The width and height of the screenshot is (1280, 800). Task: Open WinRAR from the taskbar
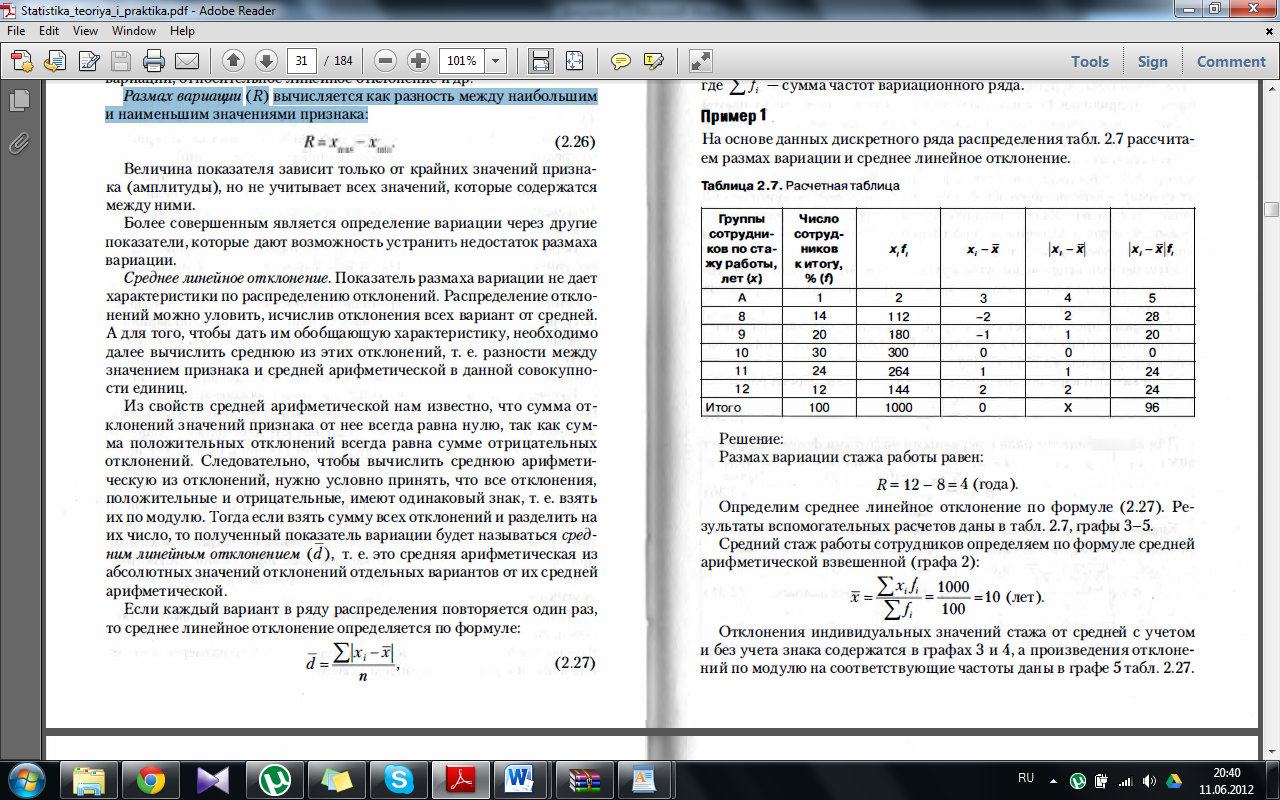pyautogui.click(x=582, y=779)
